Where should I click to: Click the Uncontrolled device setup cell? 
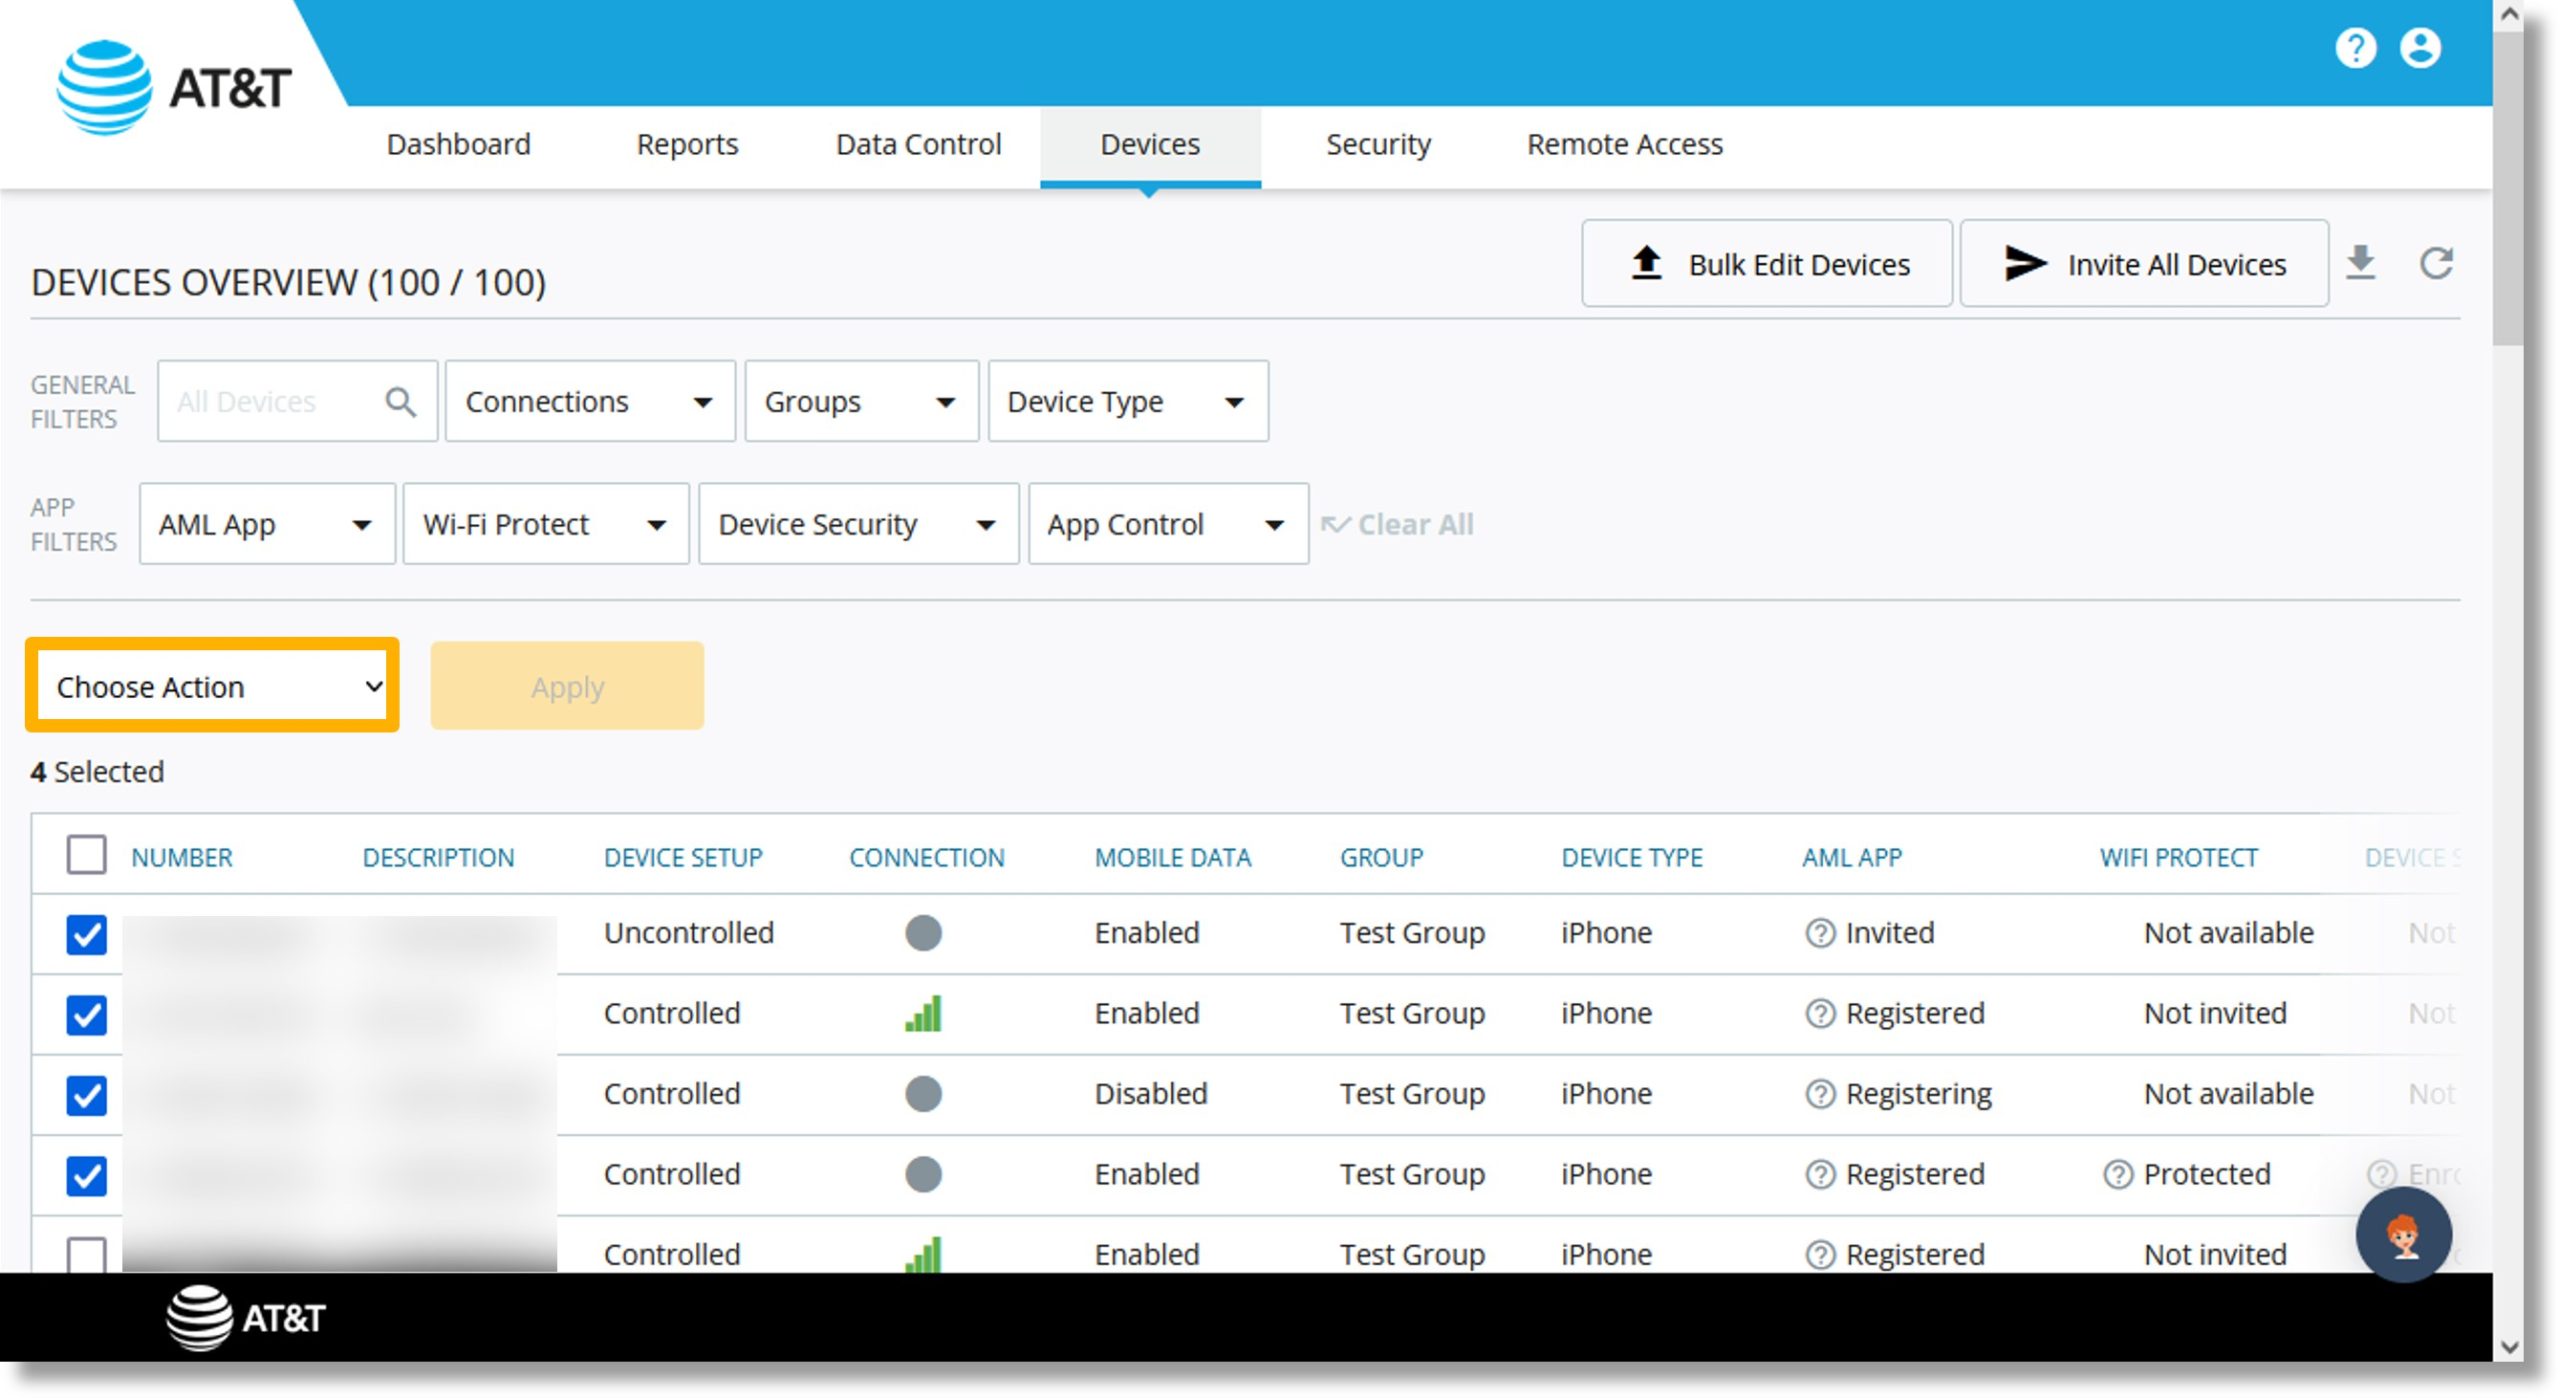coord(688,932)
